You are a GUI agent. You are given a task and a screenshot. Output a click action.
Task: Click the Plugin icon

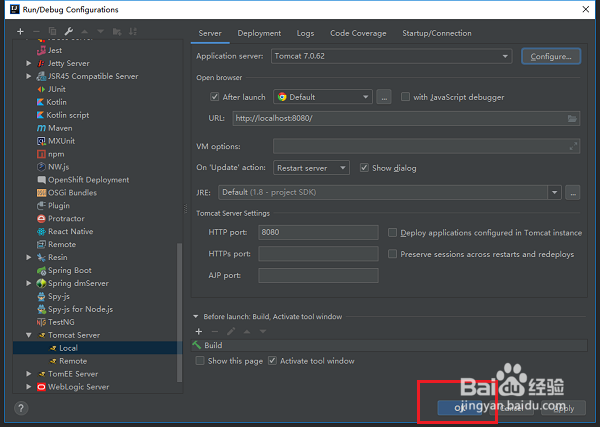(41, 206)
